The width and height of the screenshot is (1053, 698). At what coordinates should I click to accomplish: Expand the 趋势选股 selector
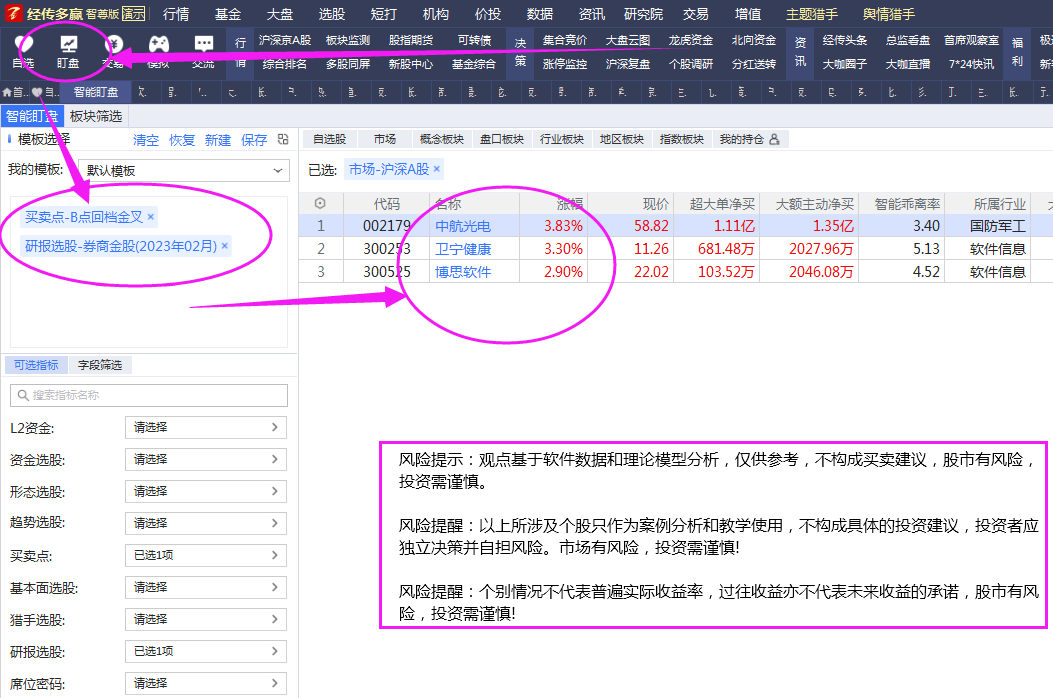click(x=205, y=523)
